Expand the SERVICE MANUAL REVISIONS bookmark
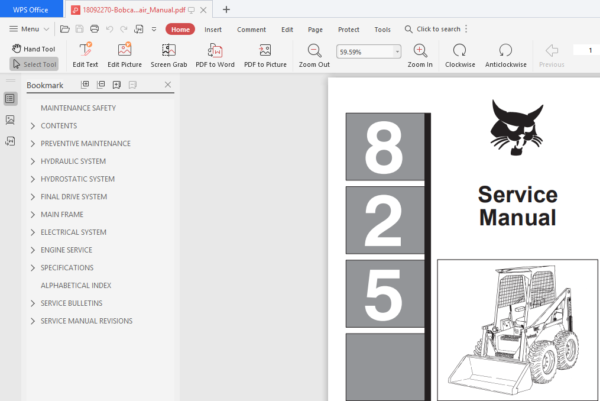The image size is (600, 401). pyautogui.click(x=33, y=321)
